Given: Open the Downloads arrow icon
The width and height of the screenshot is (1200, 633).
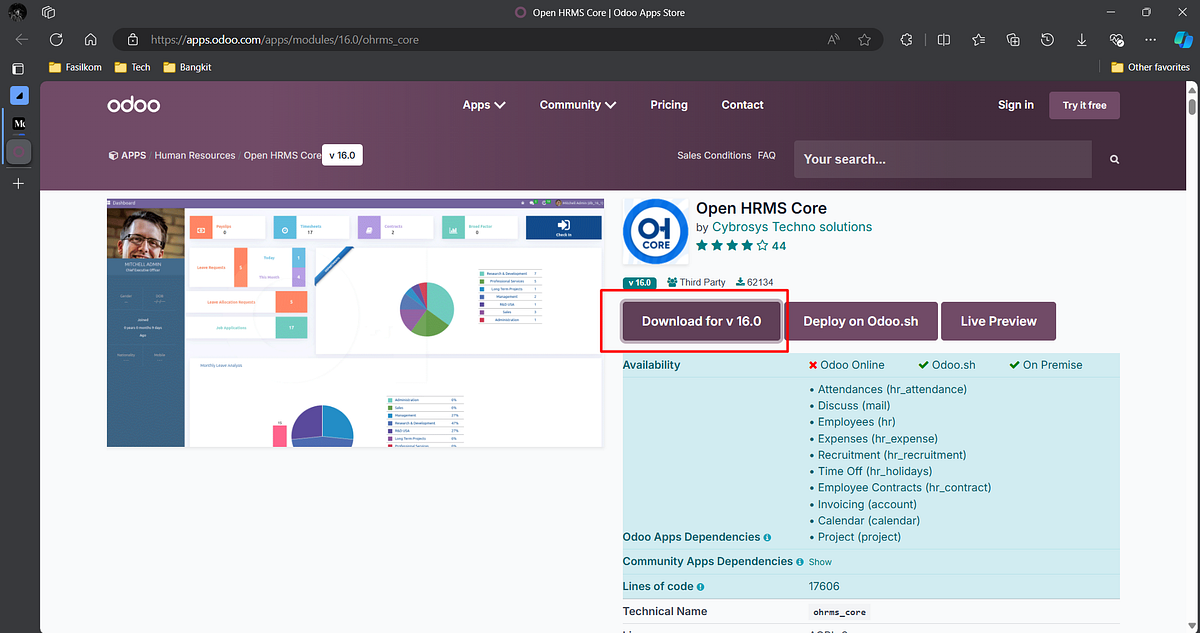Looking at the screenshot, I should tap(1082, 40).
